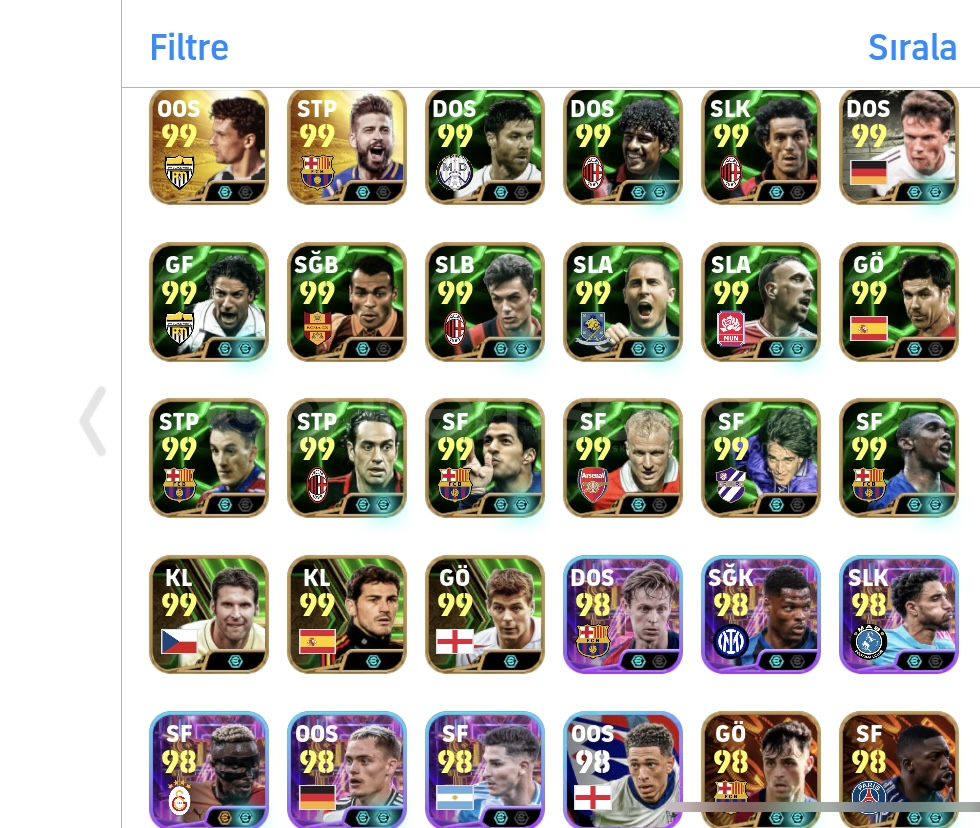Choose the GÖ 99 England flag card
The width and height of the screenshot is (980, 828).
[485, 614]
